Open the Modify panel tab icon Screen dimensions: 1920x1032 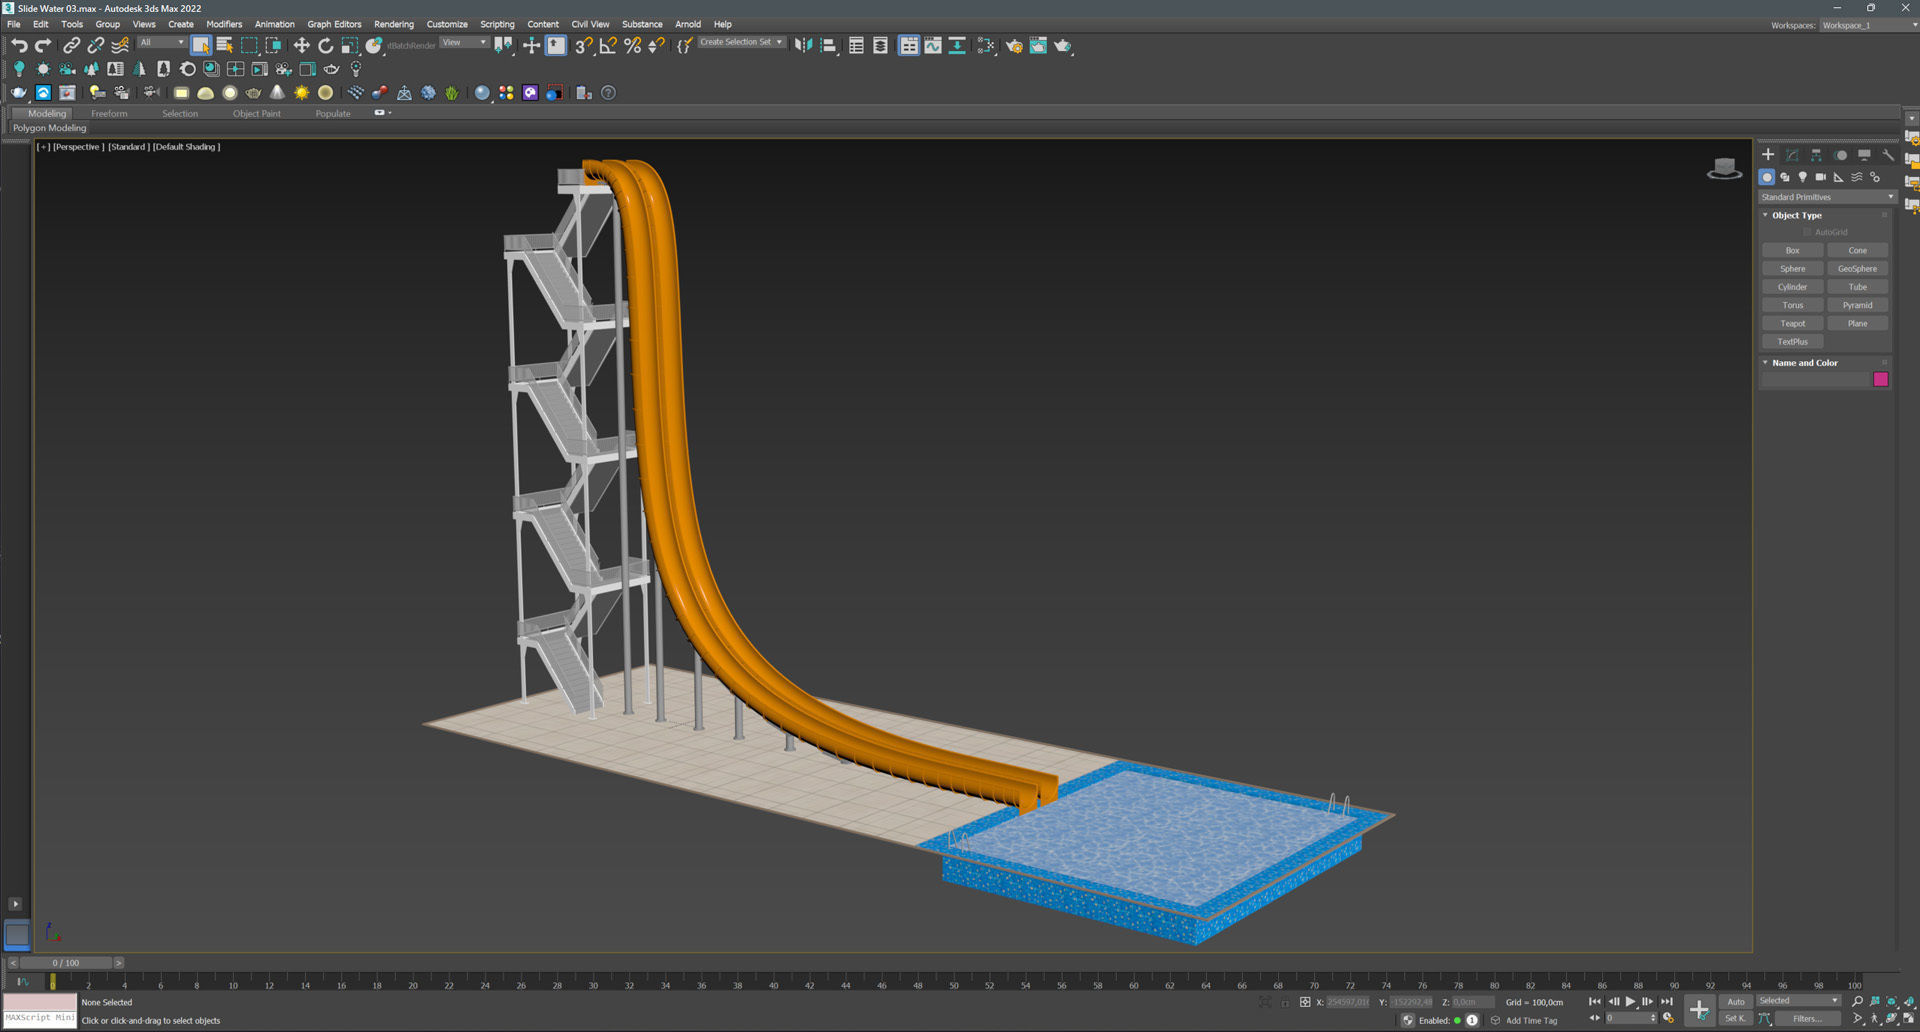click(x=1792, y=155)
